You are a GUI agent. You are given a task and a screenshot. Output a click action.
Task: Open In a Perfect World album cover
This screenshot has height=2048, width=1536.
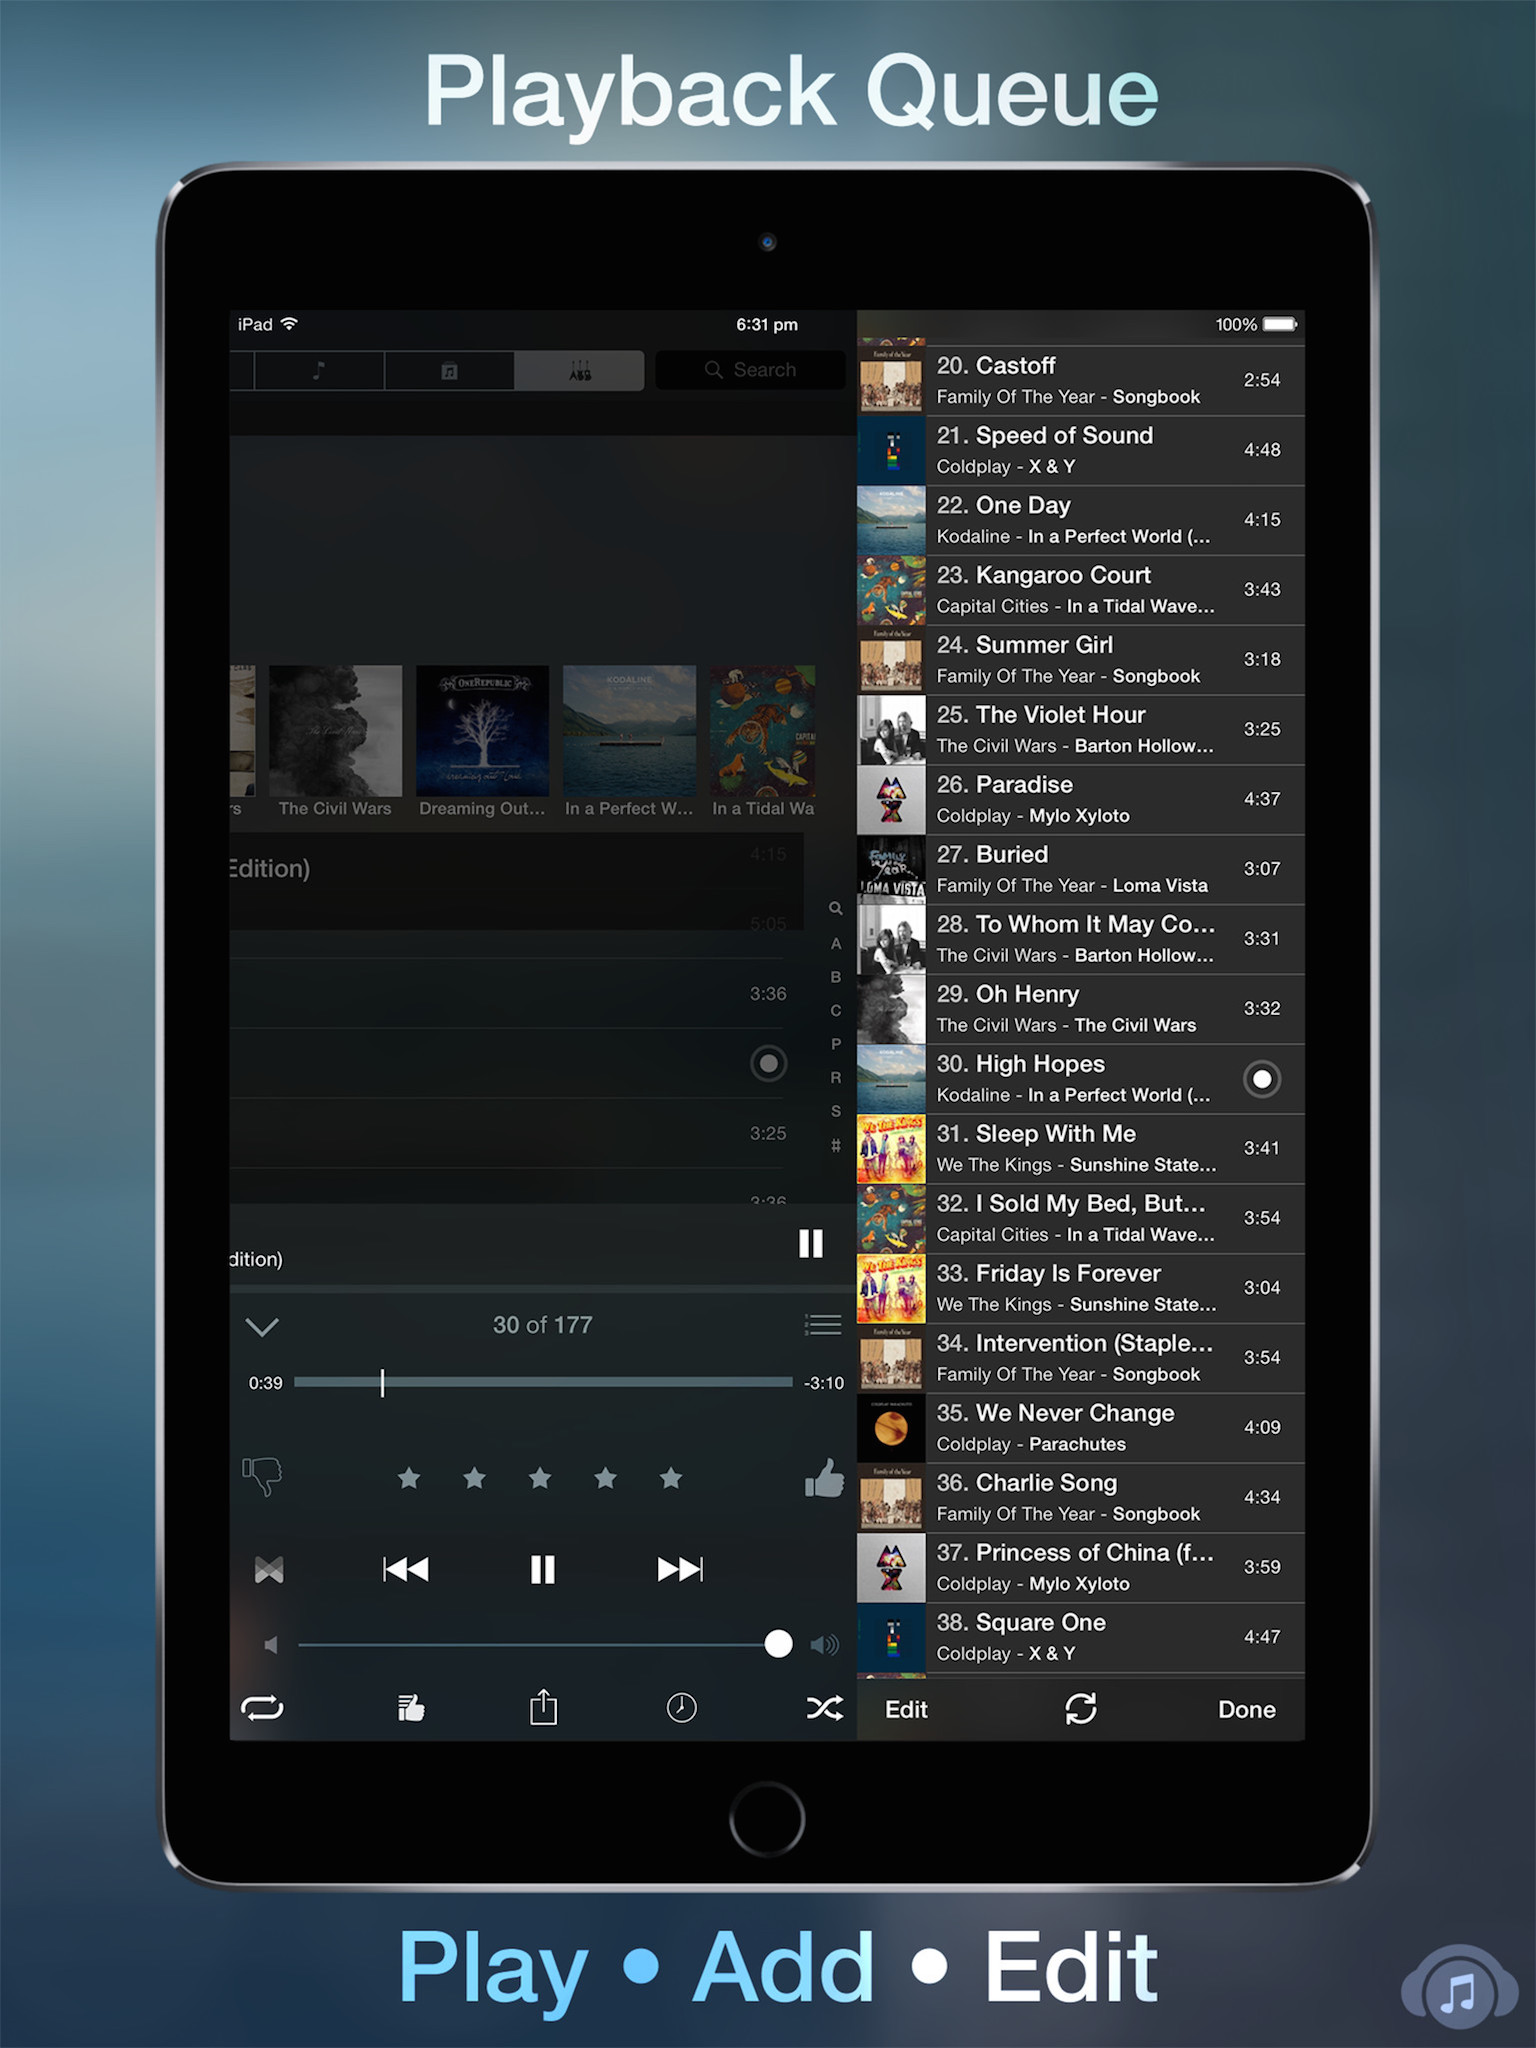629,731
